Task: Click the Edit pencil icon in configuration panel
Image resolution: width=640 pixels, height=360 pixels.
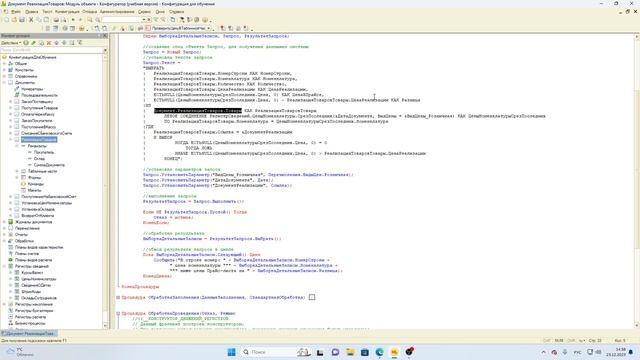Action: coord(33,42)
